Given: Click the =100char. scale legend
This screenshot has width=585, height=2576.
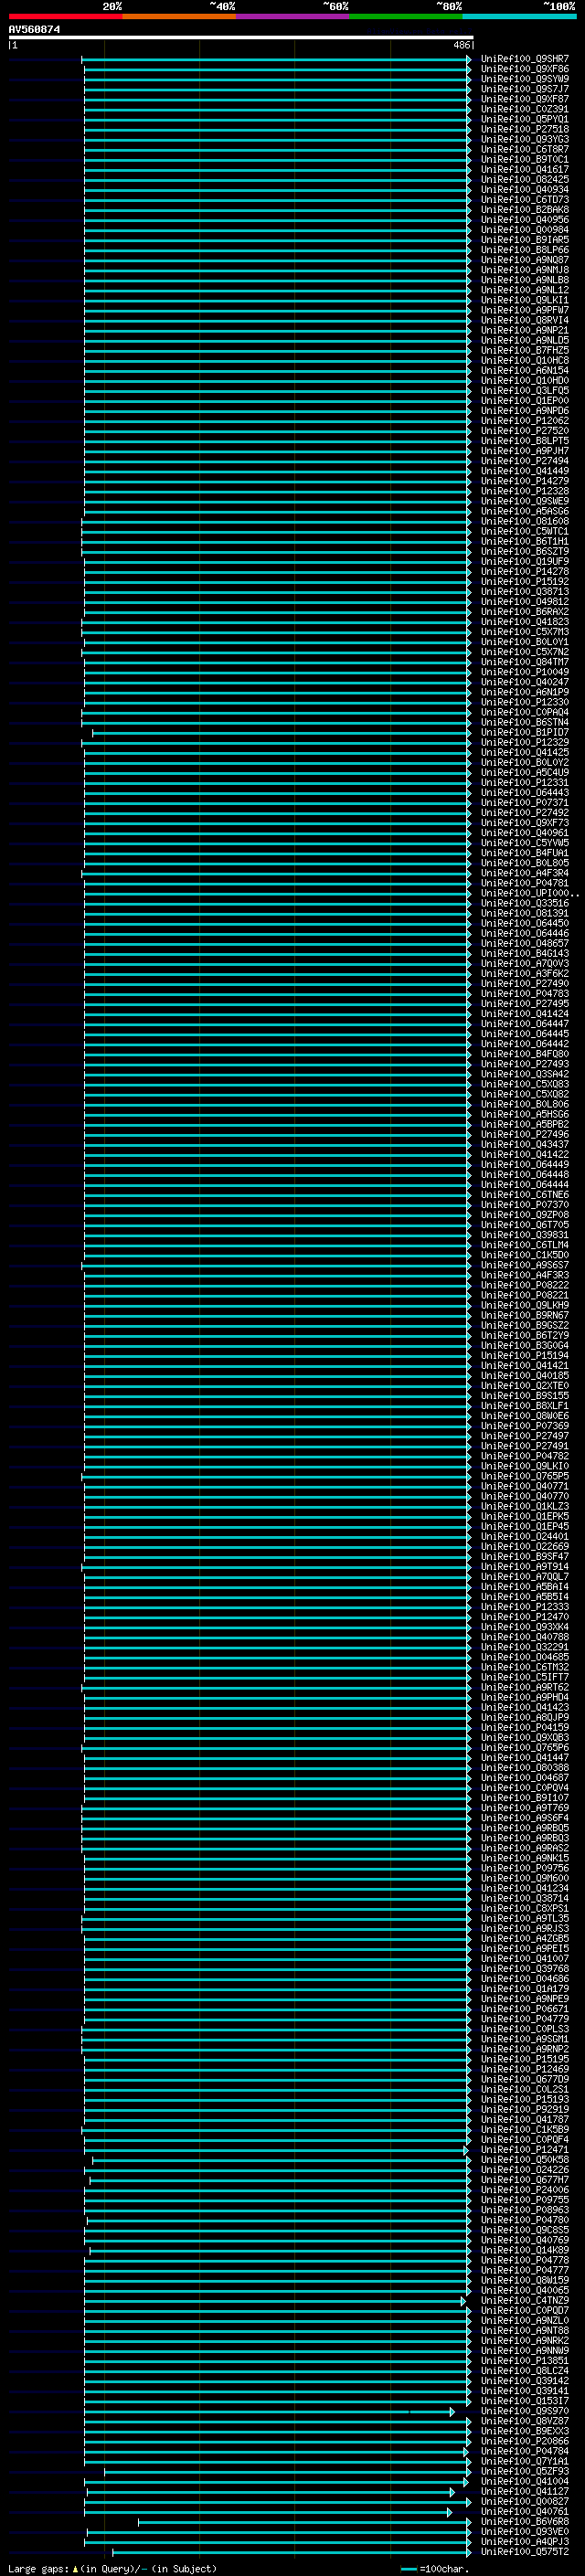Looking at the screenshot, I should (x=435, y=2569).
